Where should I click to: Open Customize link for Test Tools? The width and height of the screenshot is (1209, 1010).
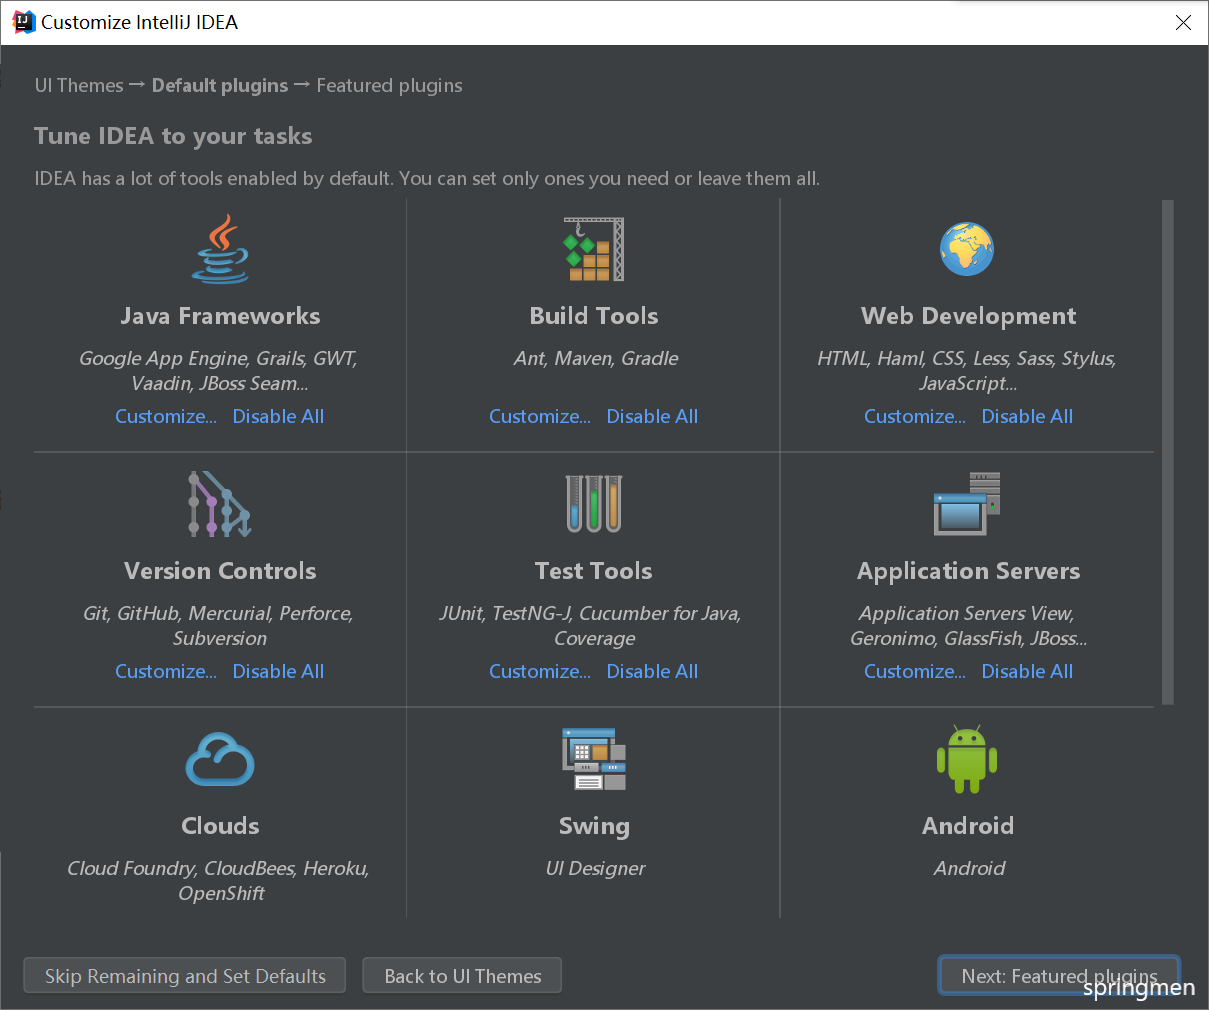pos(540,671)
